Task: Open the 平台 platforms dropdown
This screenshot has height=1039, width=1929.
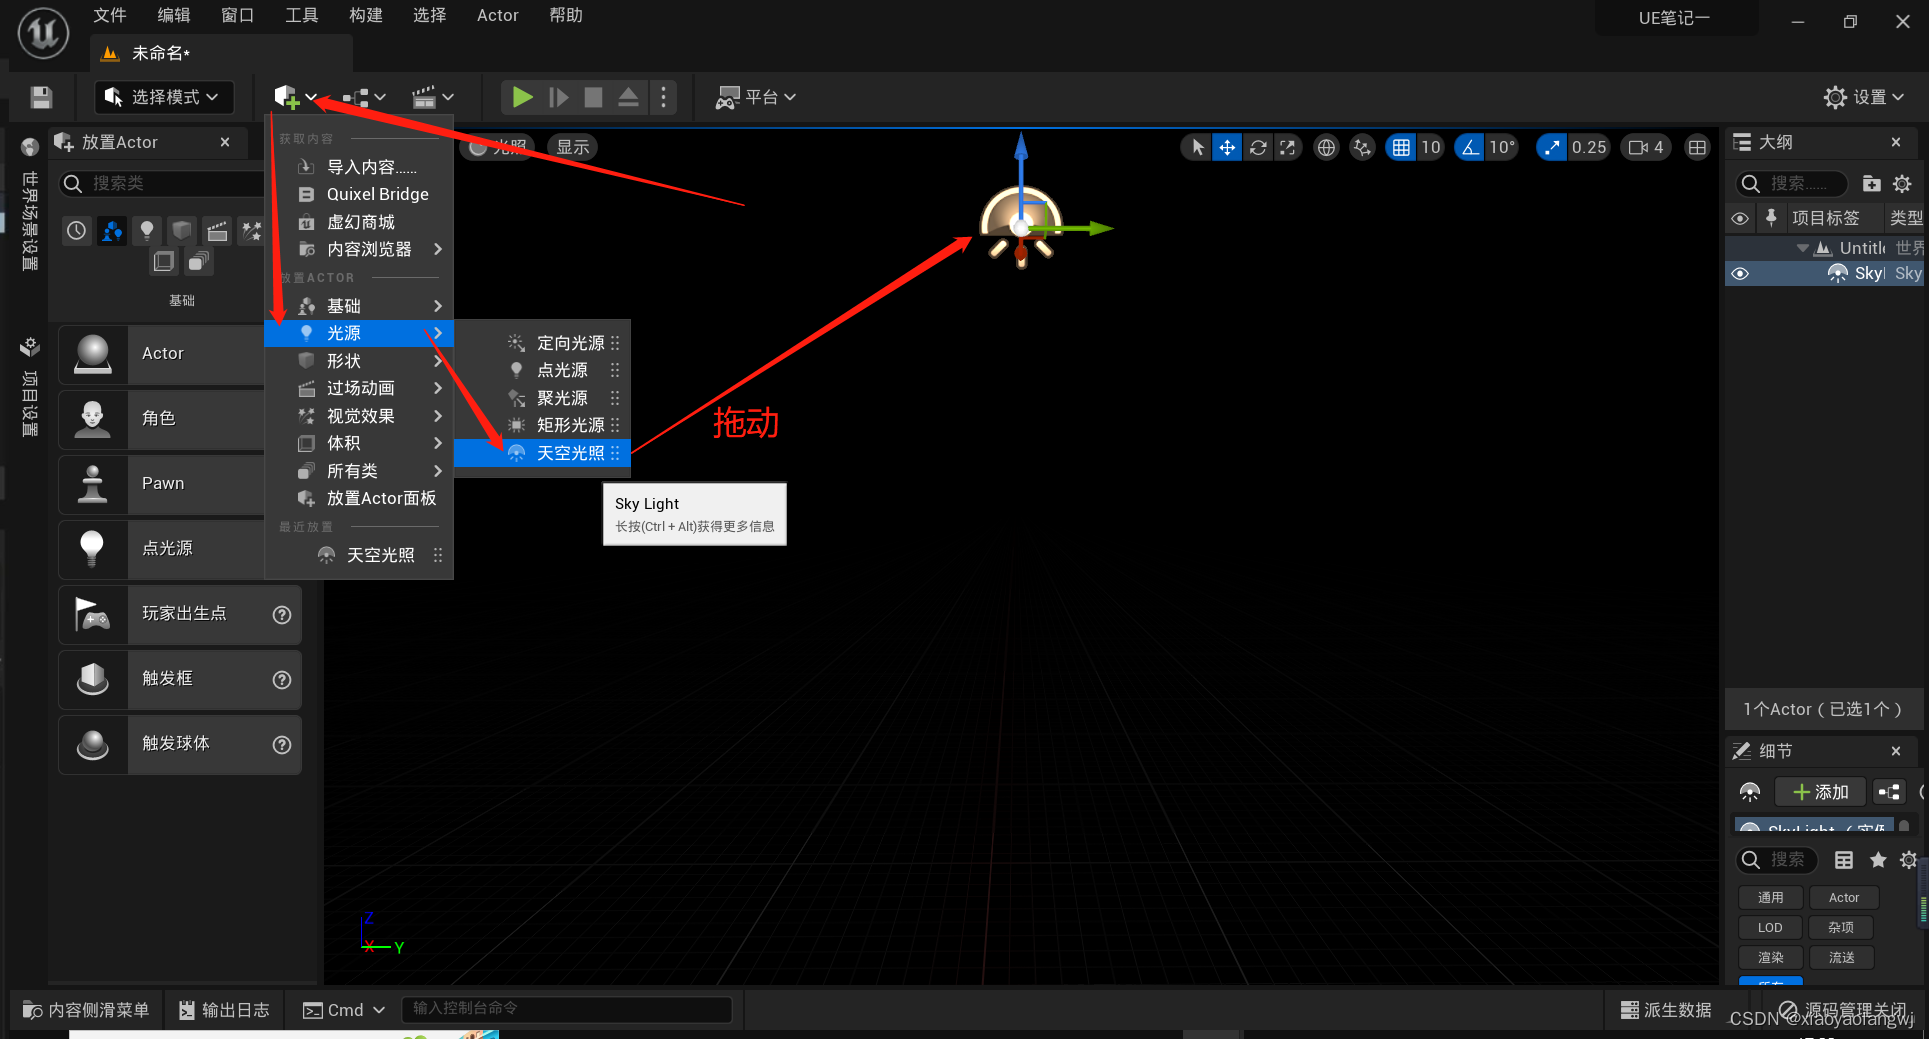Action: point(756,97)
